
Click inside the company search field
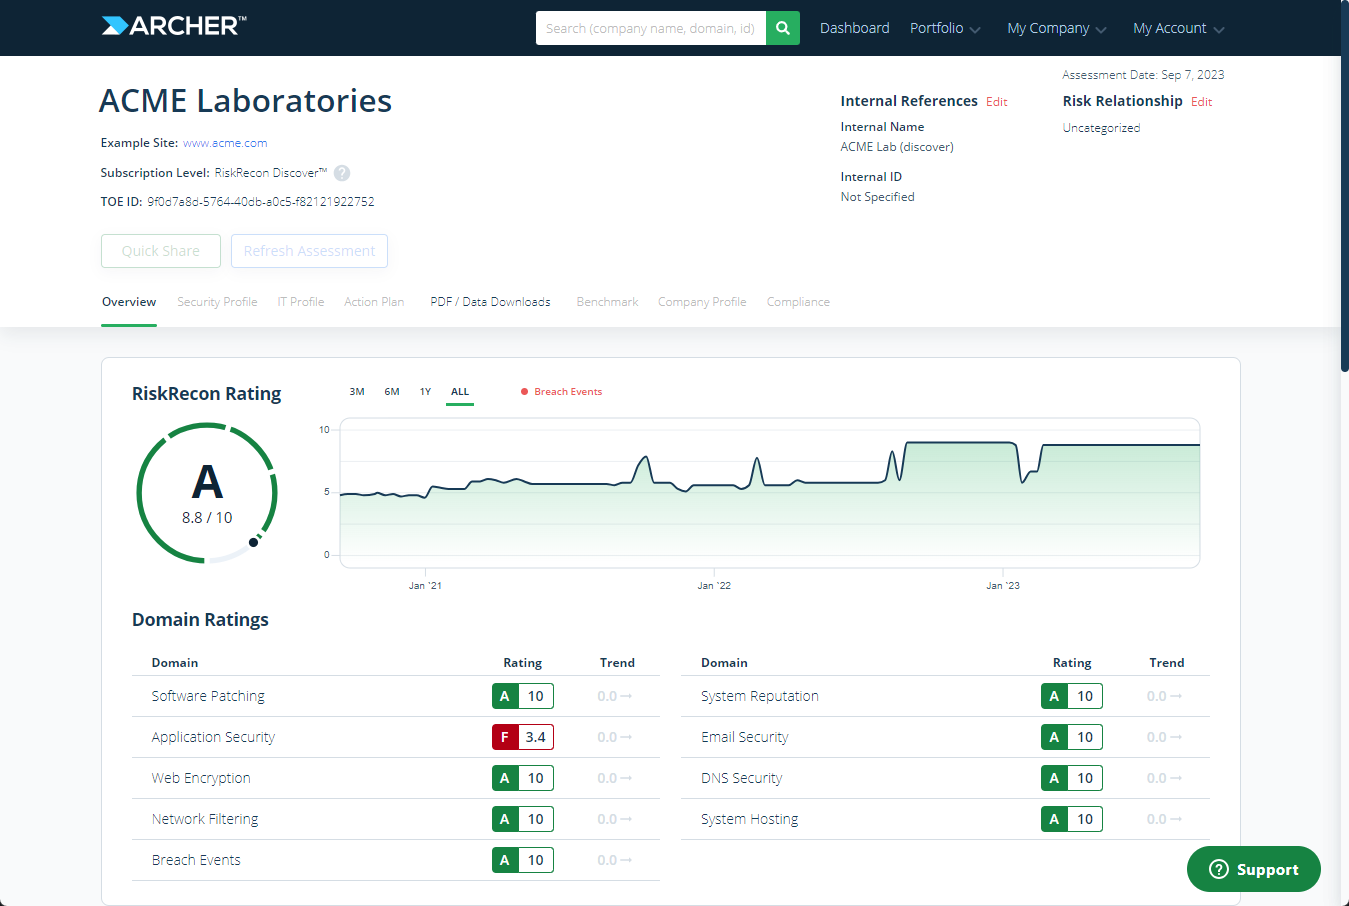(x=650, y=28)
